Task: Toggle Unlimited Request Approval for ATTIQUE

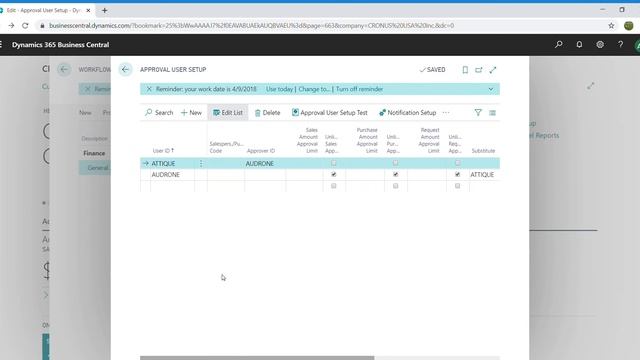Action: [x=458, y=163]
